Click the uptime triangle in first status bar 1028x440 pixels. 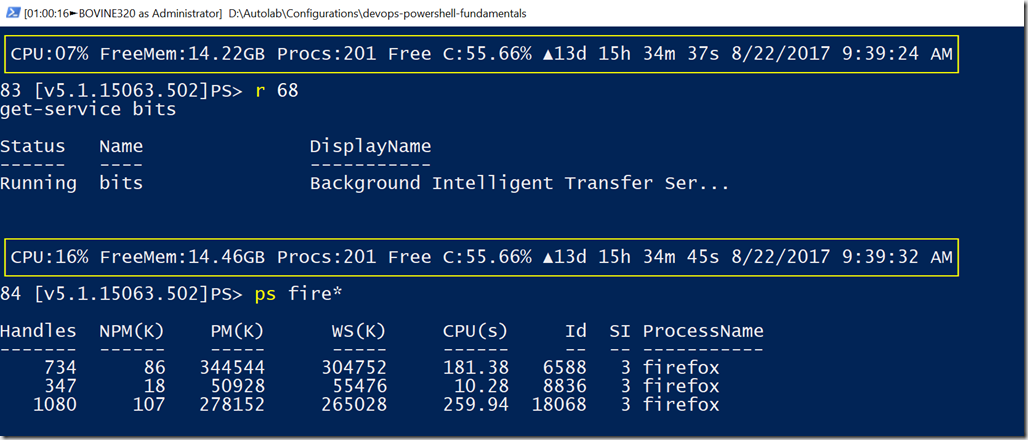coord(549,54)
